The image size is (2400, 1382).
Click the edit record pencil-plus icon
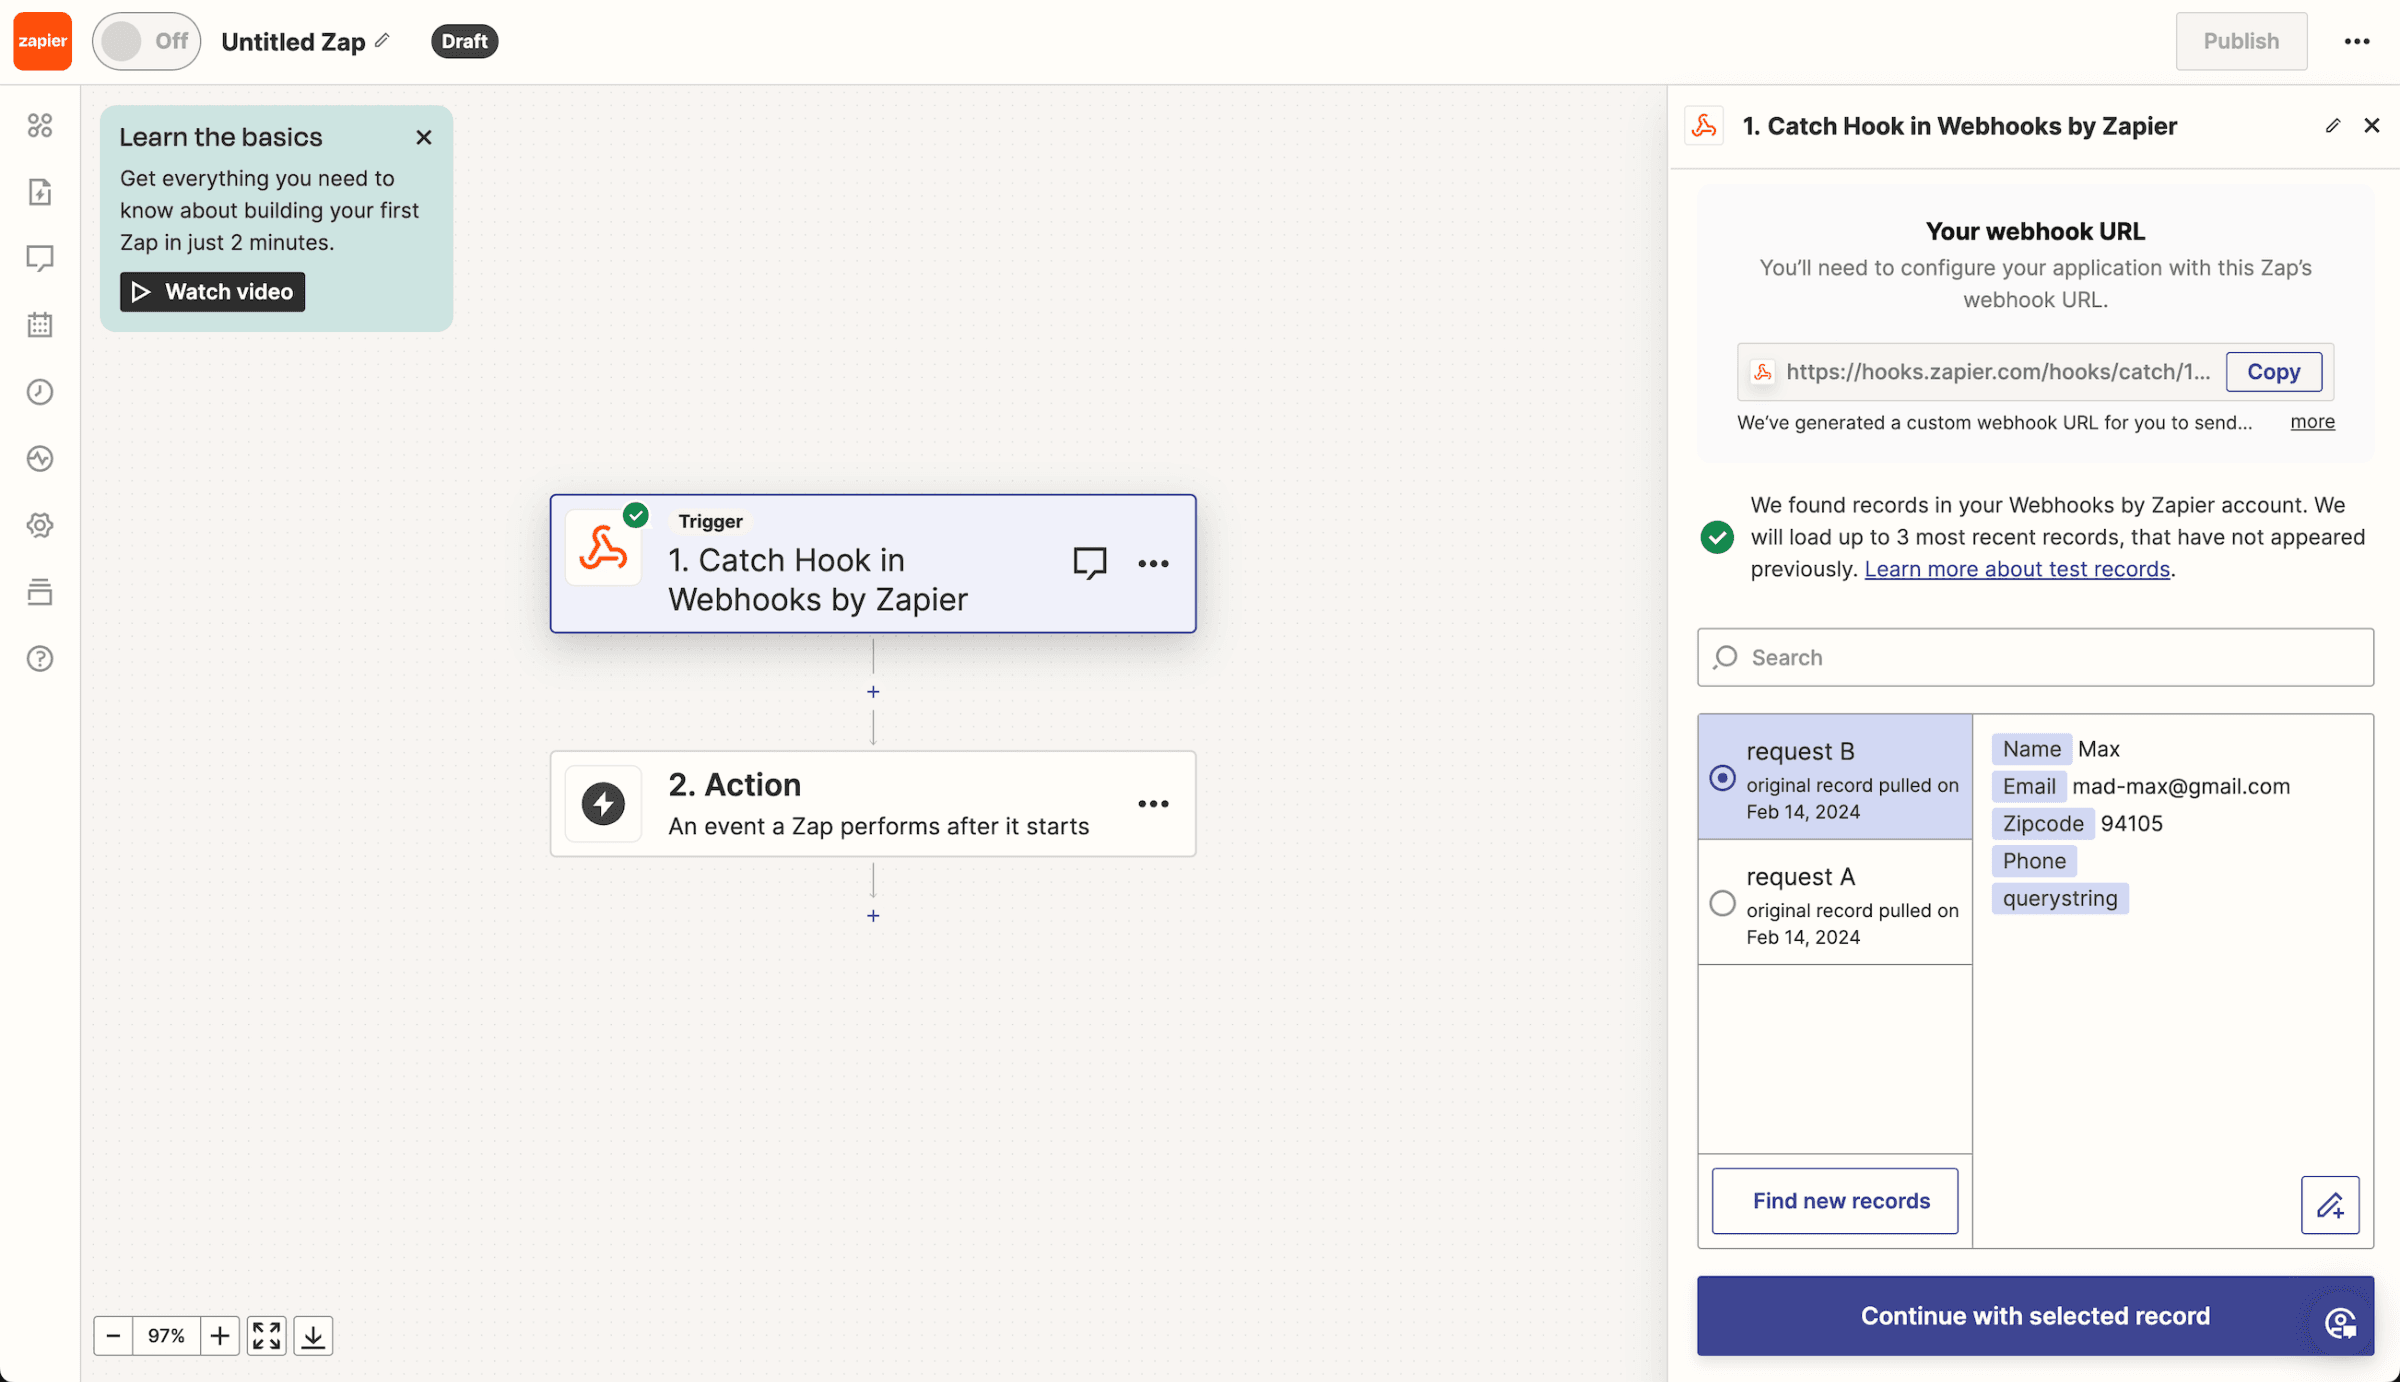2330,1205
